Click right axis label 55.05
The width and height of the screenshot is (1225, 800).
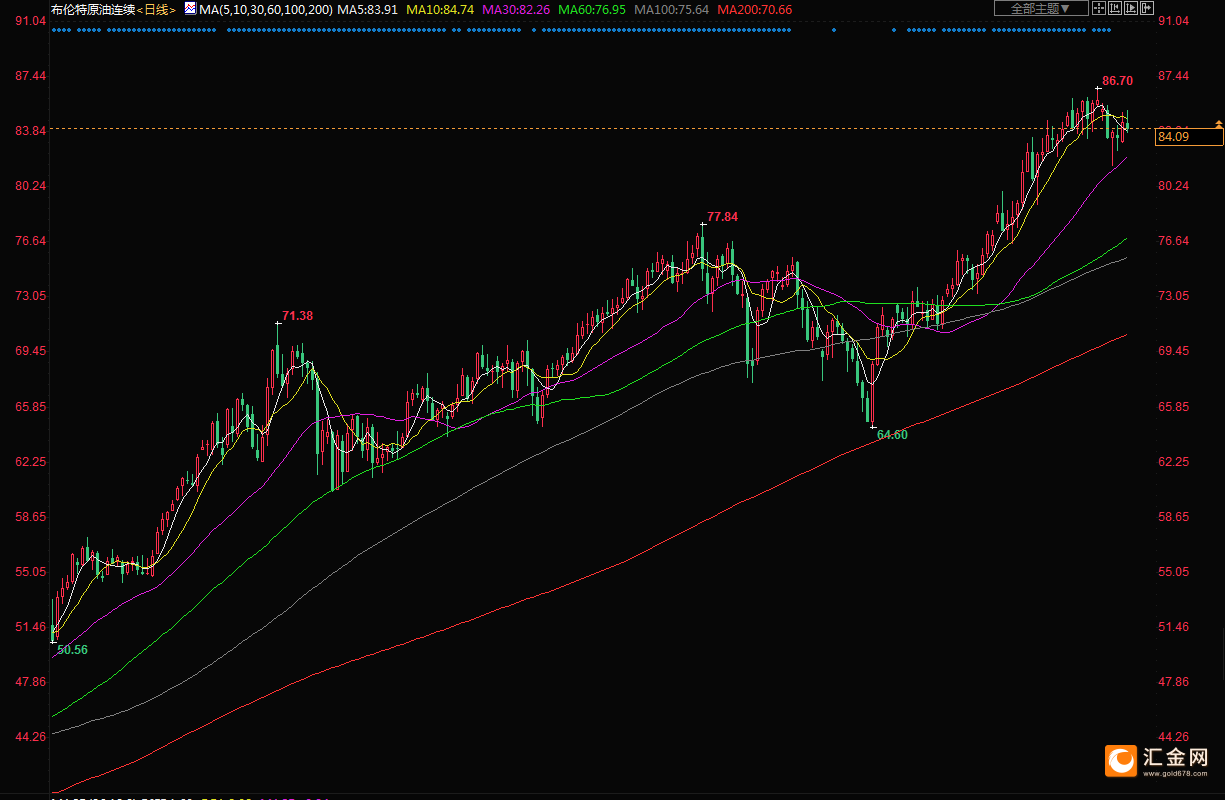1172,572
